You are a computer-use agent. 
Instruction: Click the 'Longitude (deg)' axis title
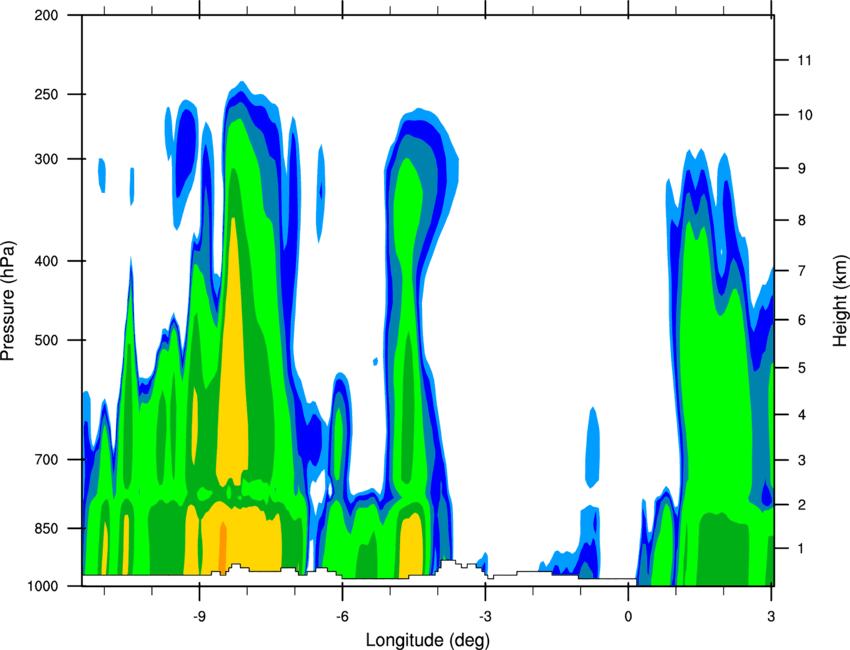pos(428,640)
